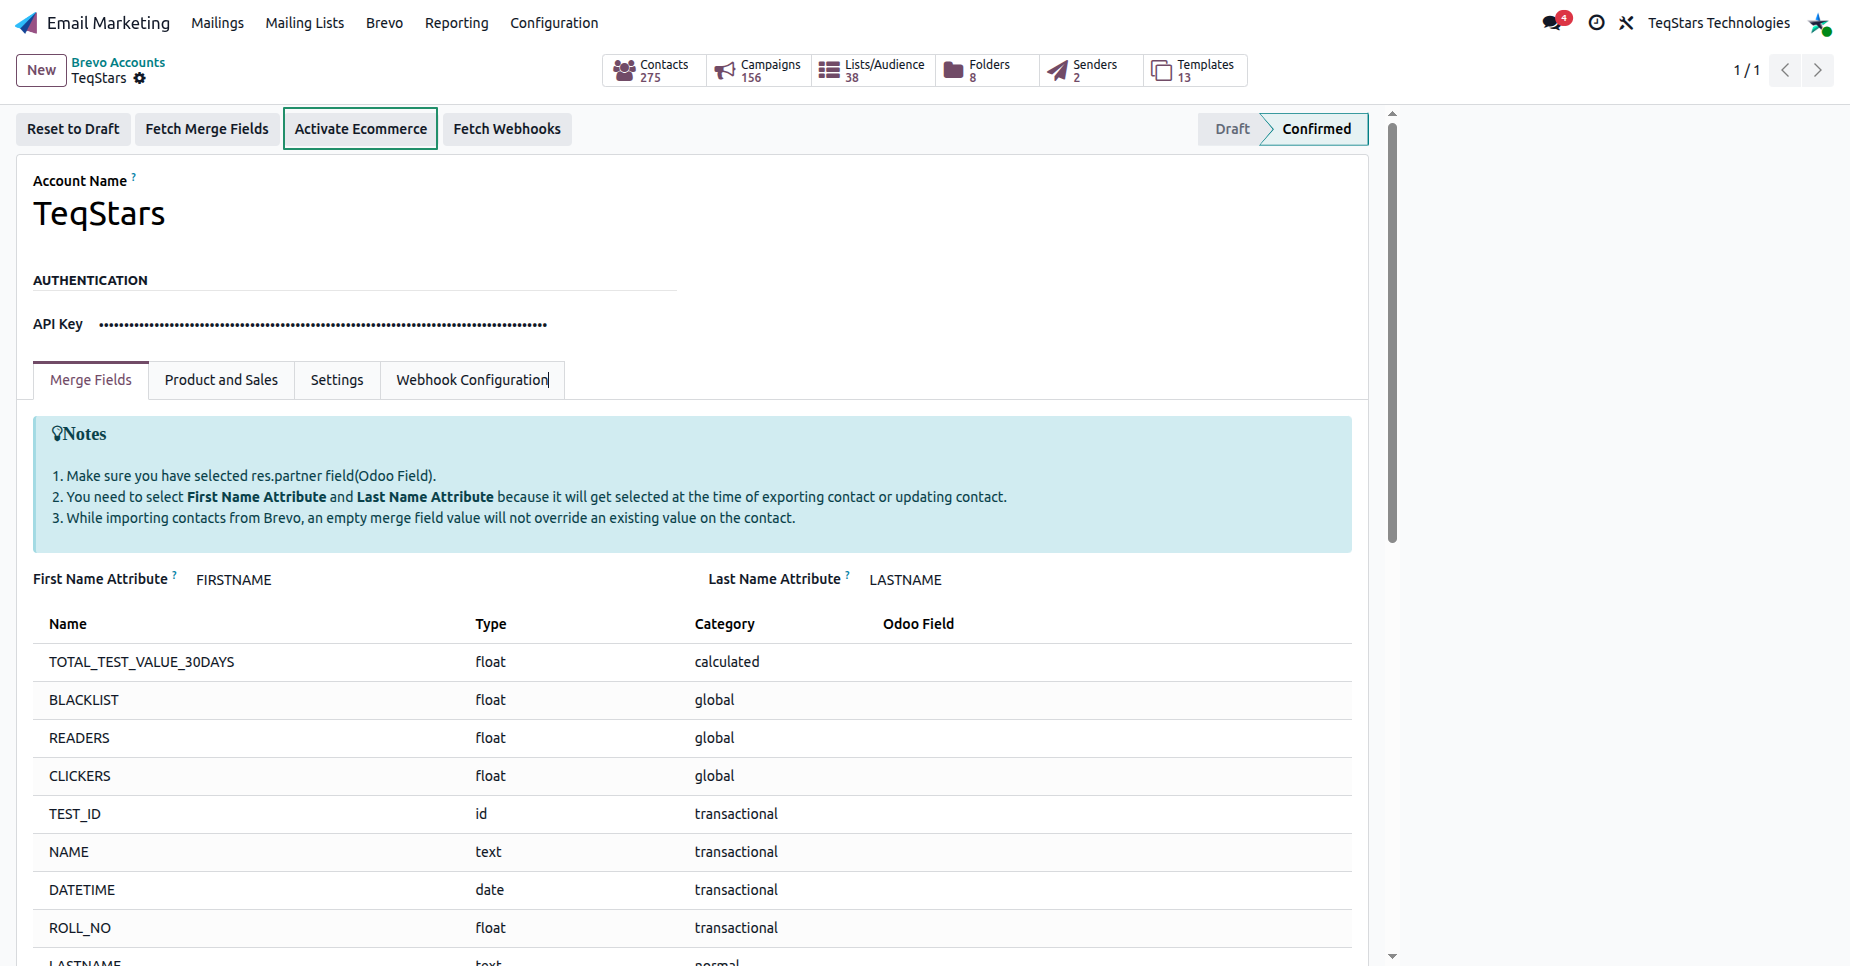
Task: Click the vertical scrollbar of the form
Action: coord(1392,332)
